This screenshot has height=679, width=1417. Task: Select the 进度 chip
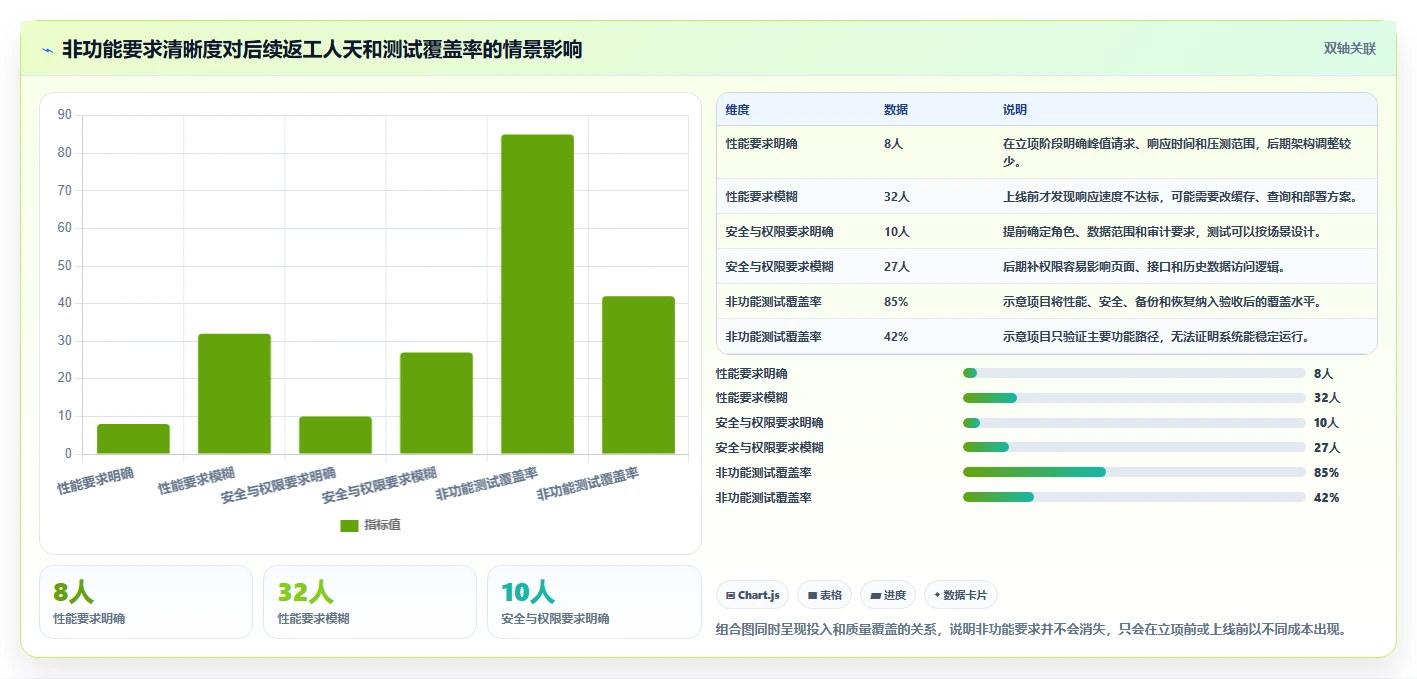point(888,595)
